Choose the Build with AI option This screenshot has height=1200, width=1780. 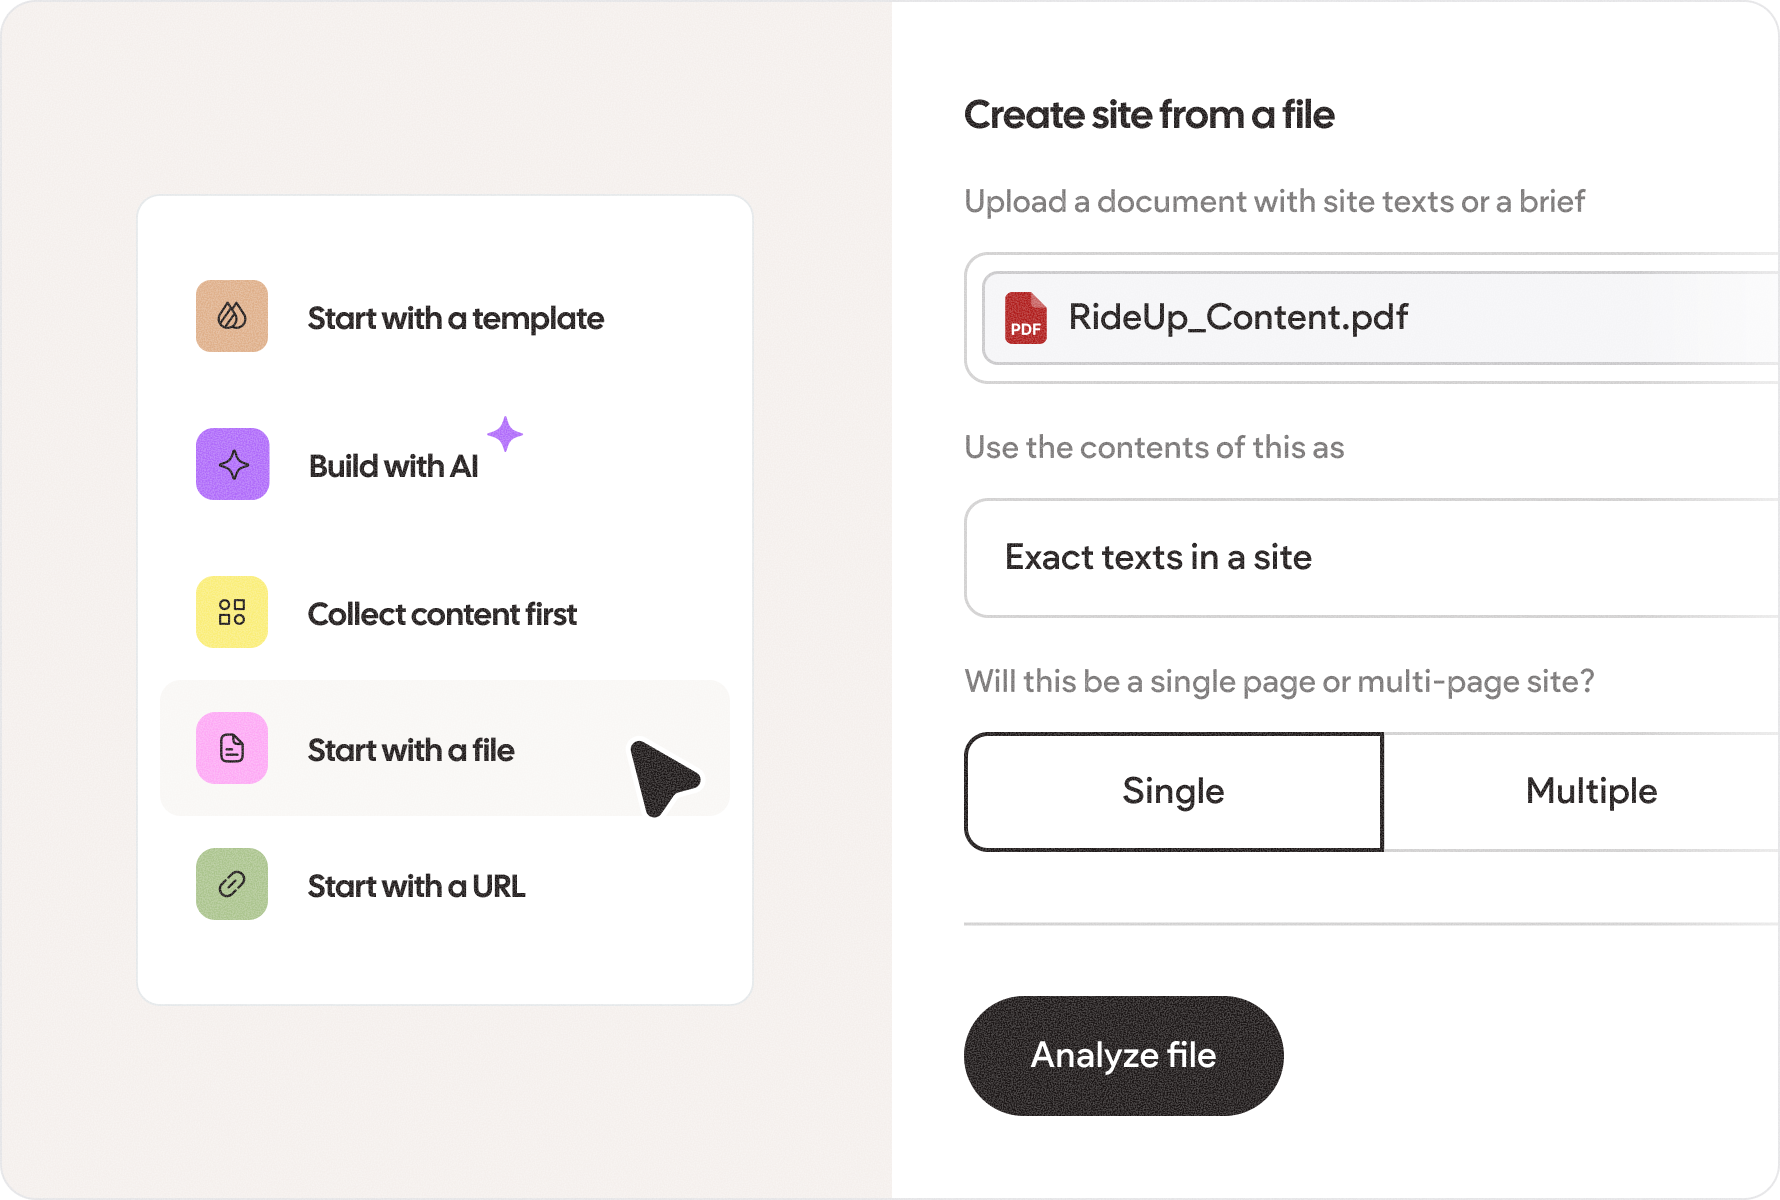coord(445,466)
